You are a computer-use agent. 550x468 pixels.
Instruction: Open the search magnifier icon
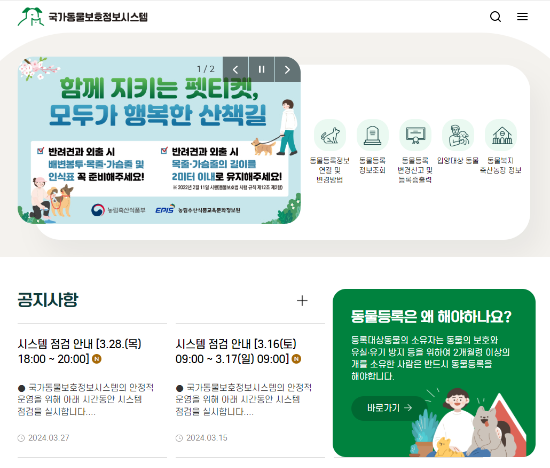(495, 16)
